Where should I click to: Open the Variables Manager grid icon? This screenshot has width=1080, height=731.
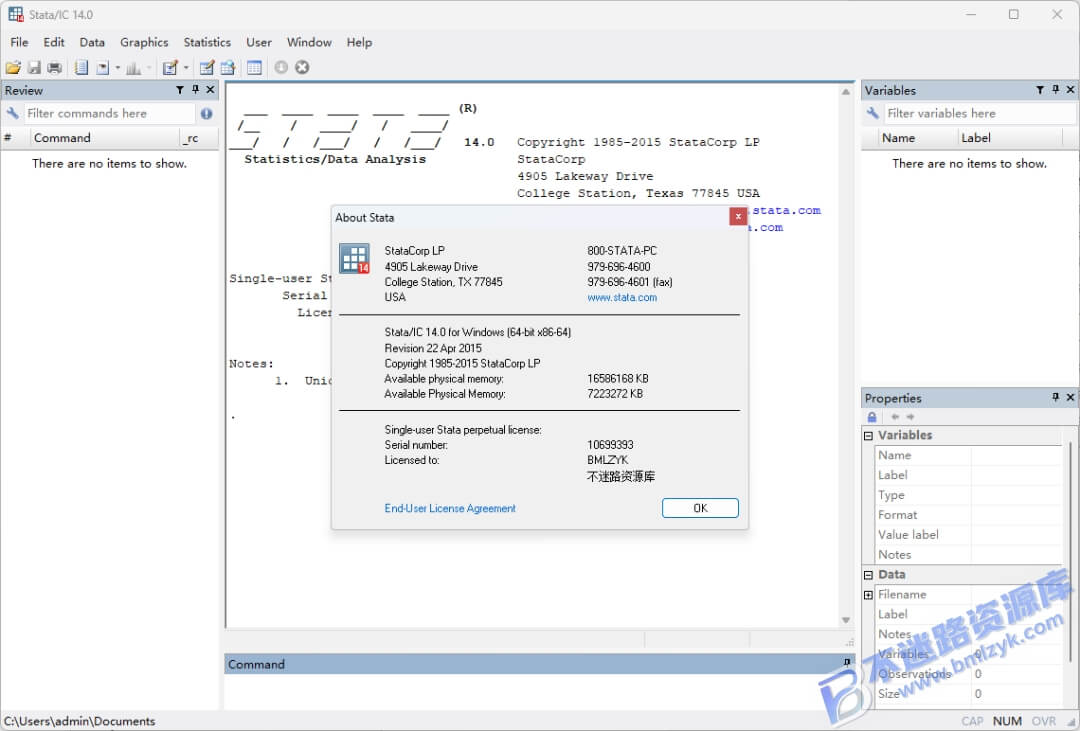254,68
